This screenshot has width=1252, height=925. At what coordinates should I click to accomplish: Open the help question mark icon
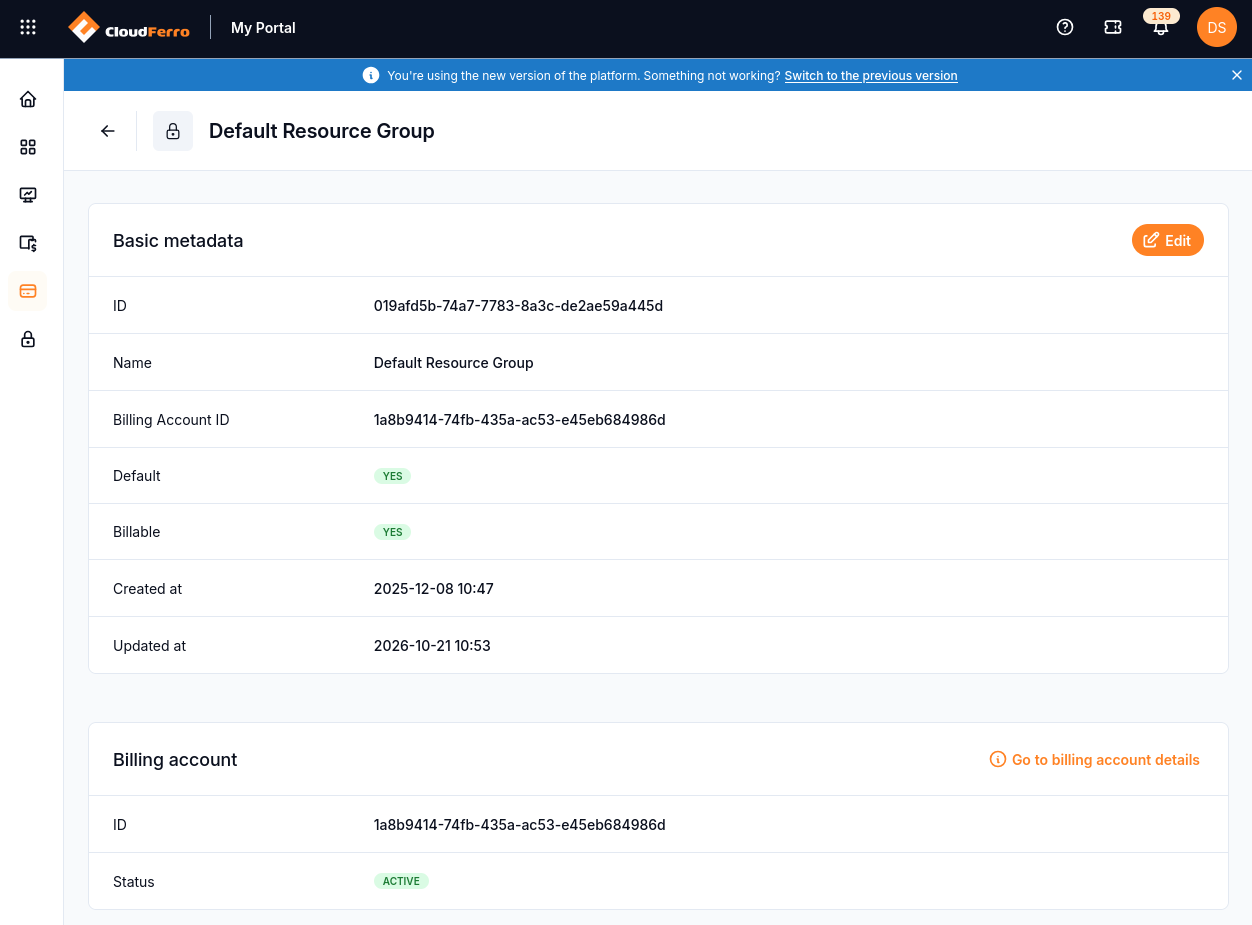tap(1065, 28)
